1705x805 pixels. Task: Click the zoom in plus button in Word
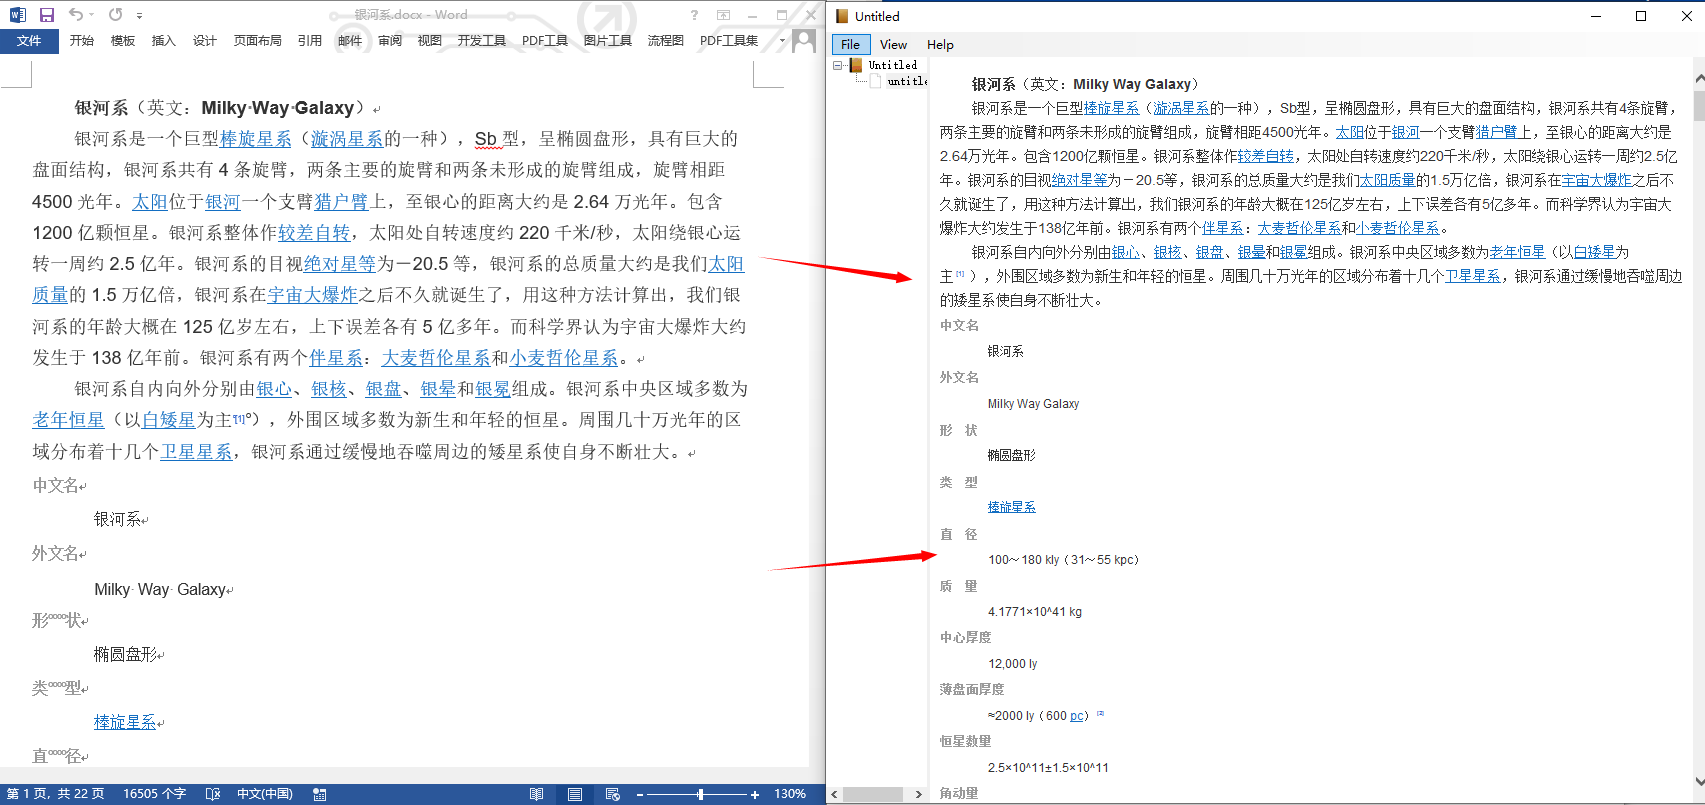[755, 794]
